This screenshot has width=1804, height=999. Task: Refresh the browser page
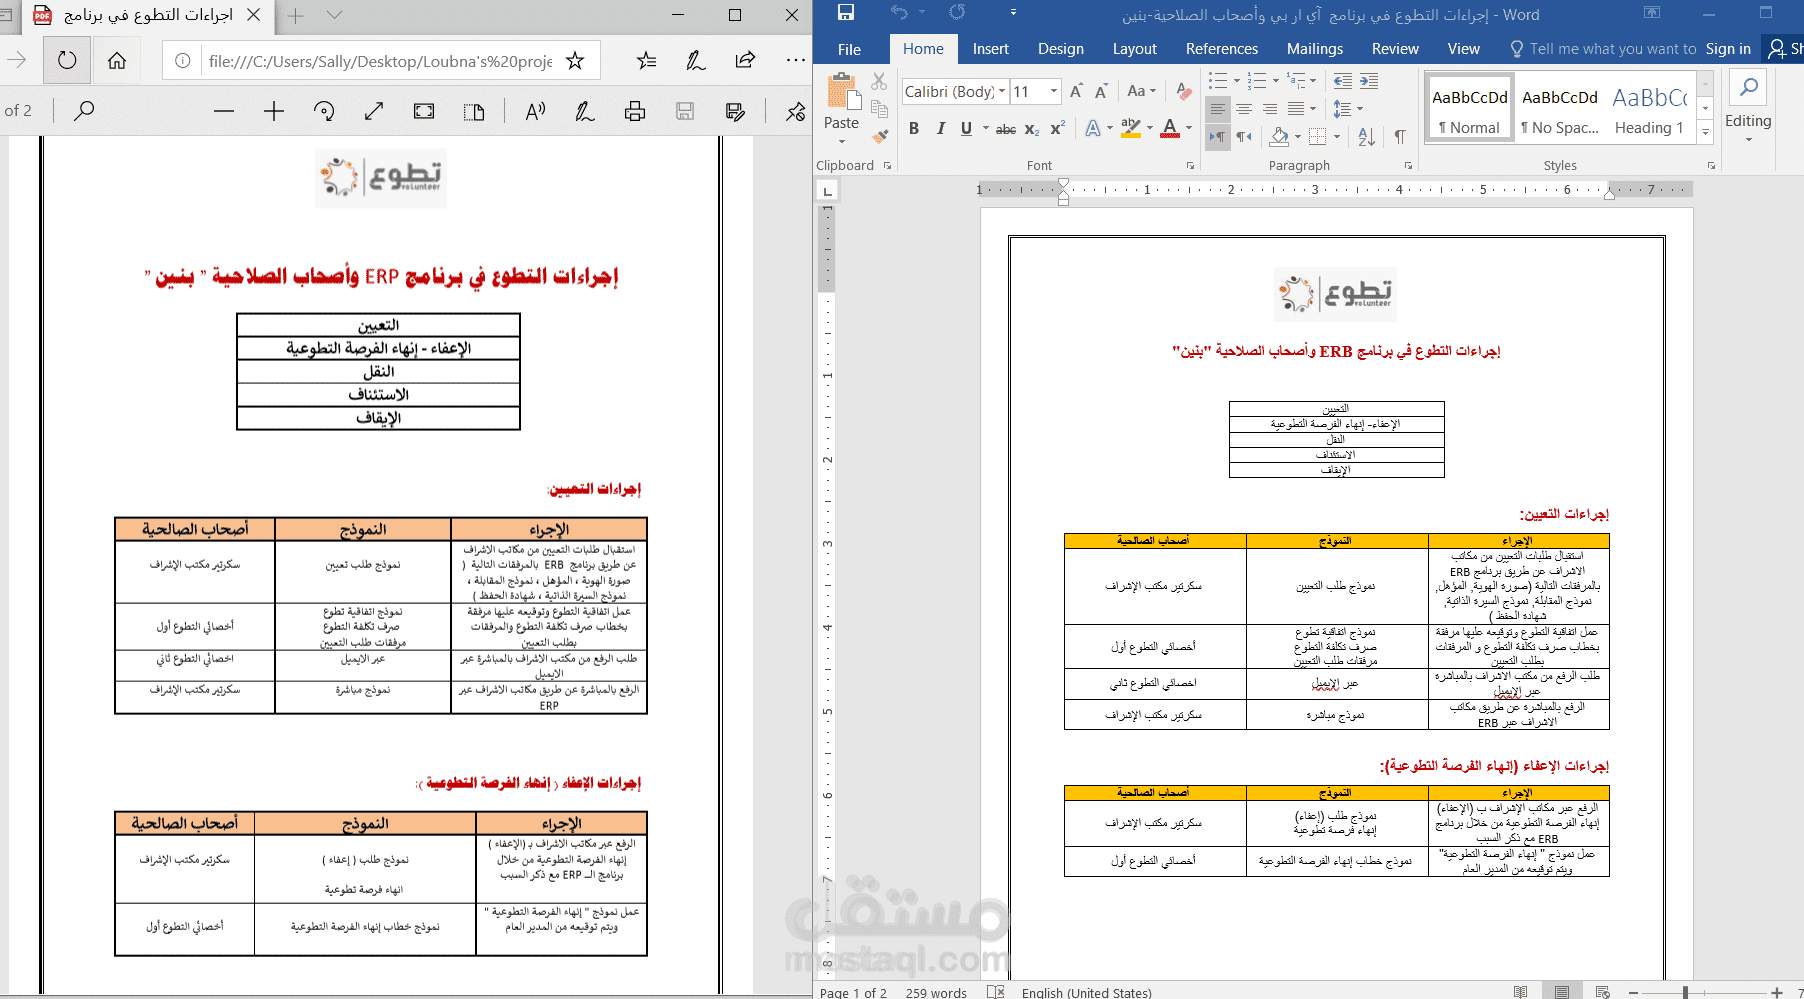pyautogui.click(x=67, y=60)
